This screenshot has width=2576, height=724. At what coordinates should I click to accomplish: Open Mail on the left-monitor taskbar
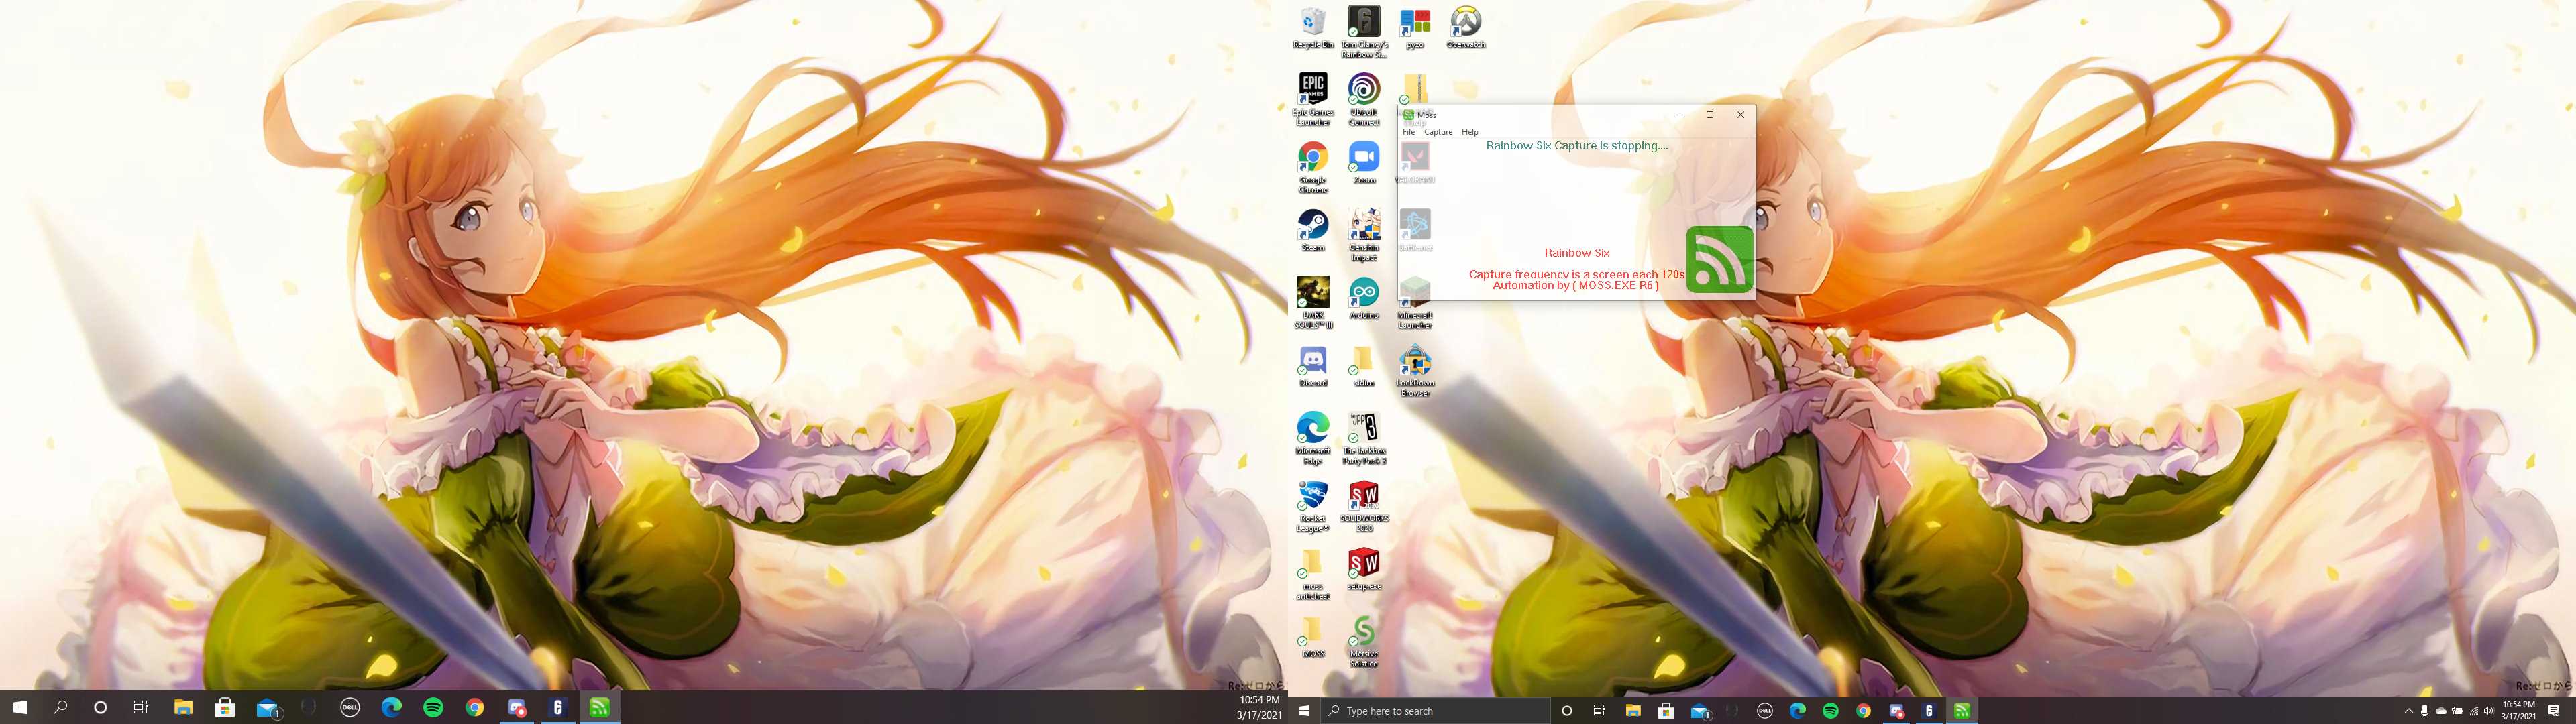click(268, 707)
